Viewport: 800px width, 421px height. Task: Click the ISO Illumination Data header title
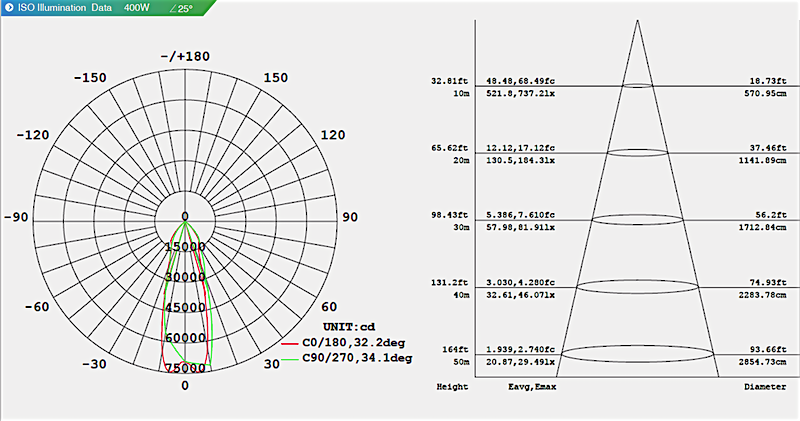[65, 8]
